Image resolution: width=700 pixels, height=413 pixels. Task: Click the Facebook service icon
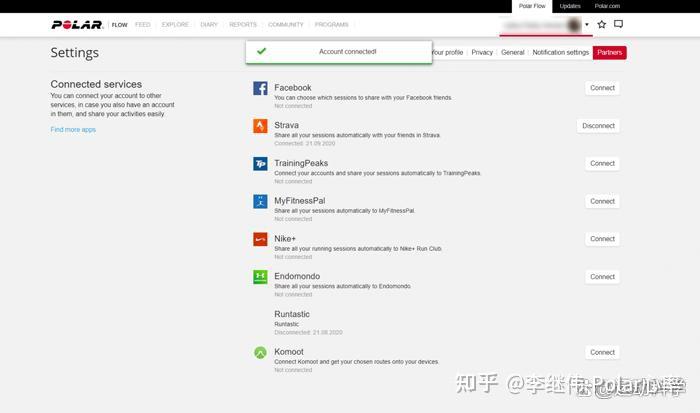click(260, 88)
